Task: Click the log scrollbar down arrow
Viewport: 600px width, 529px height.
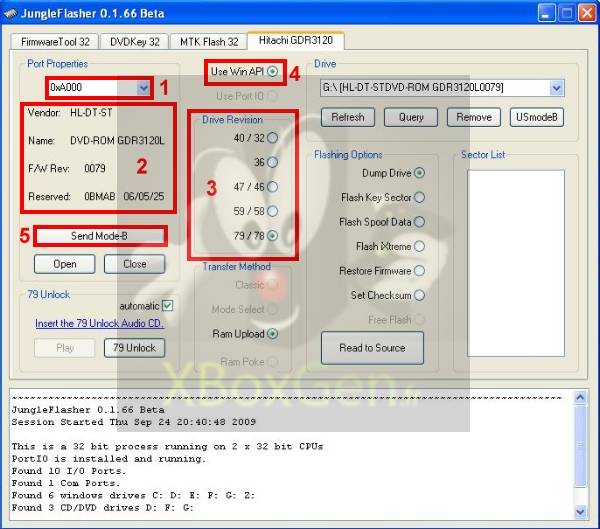Action: (580, 511)
